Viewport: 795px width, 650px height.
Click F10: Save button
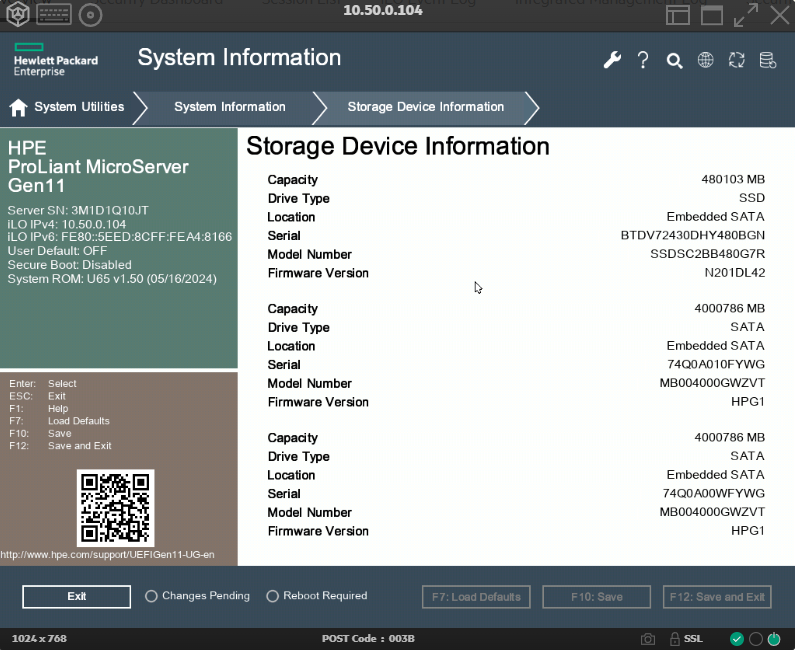(x=597, y=597)
